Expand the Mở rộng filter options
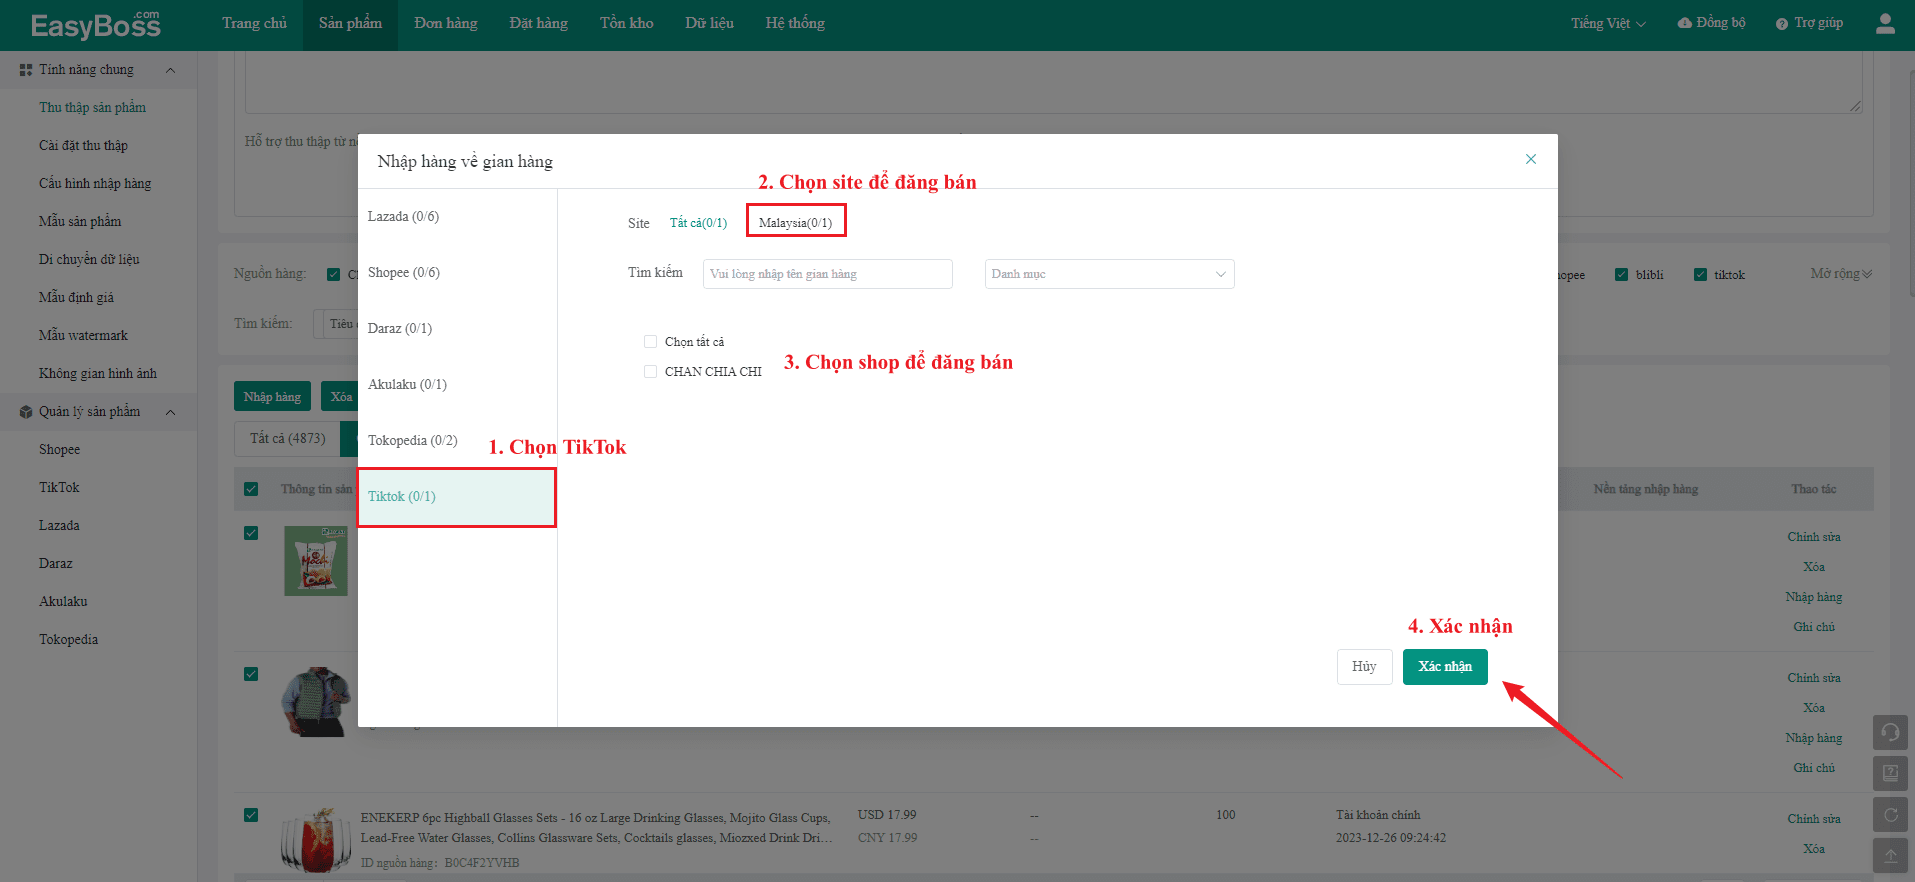Image resolution: width=1915 pixels, height=882 pixels. tap(1841, 274)
